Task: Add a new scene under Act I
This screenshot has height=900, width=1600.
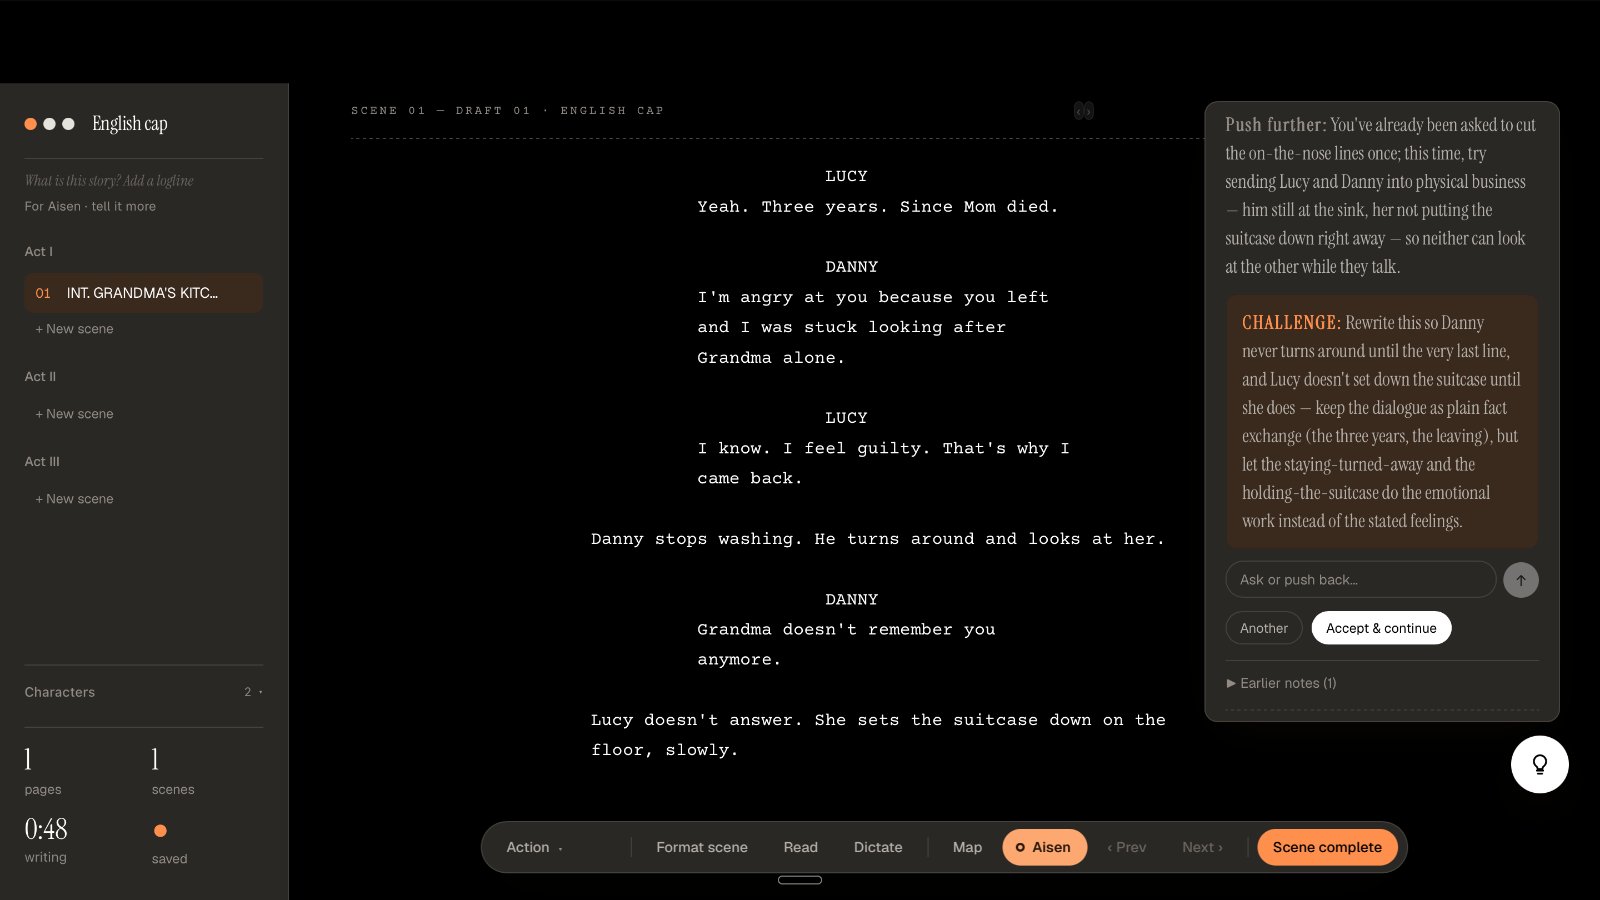Action: [74, 329]
